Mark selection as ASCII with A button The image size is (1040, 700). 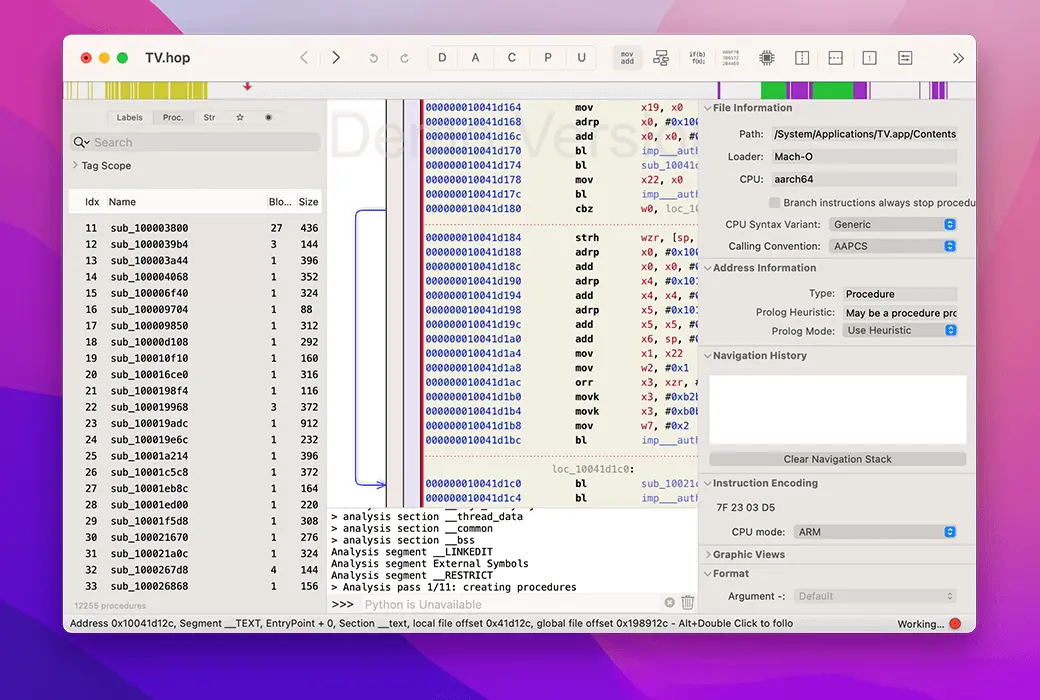tap(476, 58)
